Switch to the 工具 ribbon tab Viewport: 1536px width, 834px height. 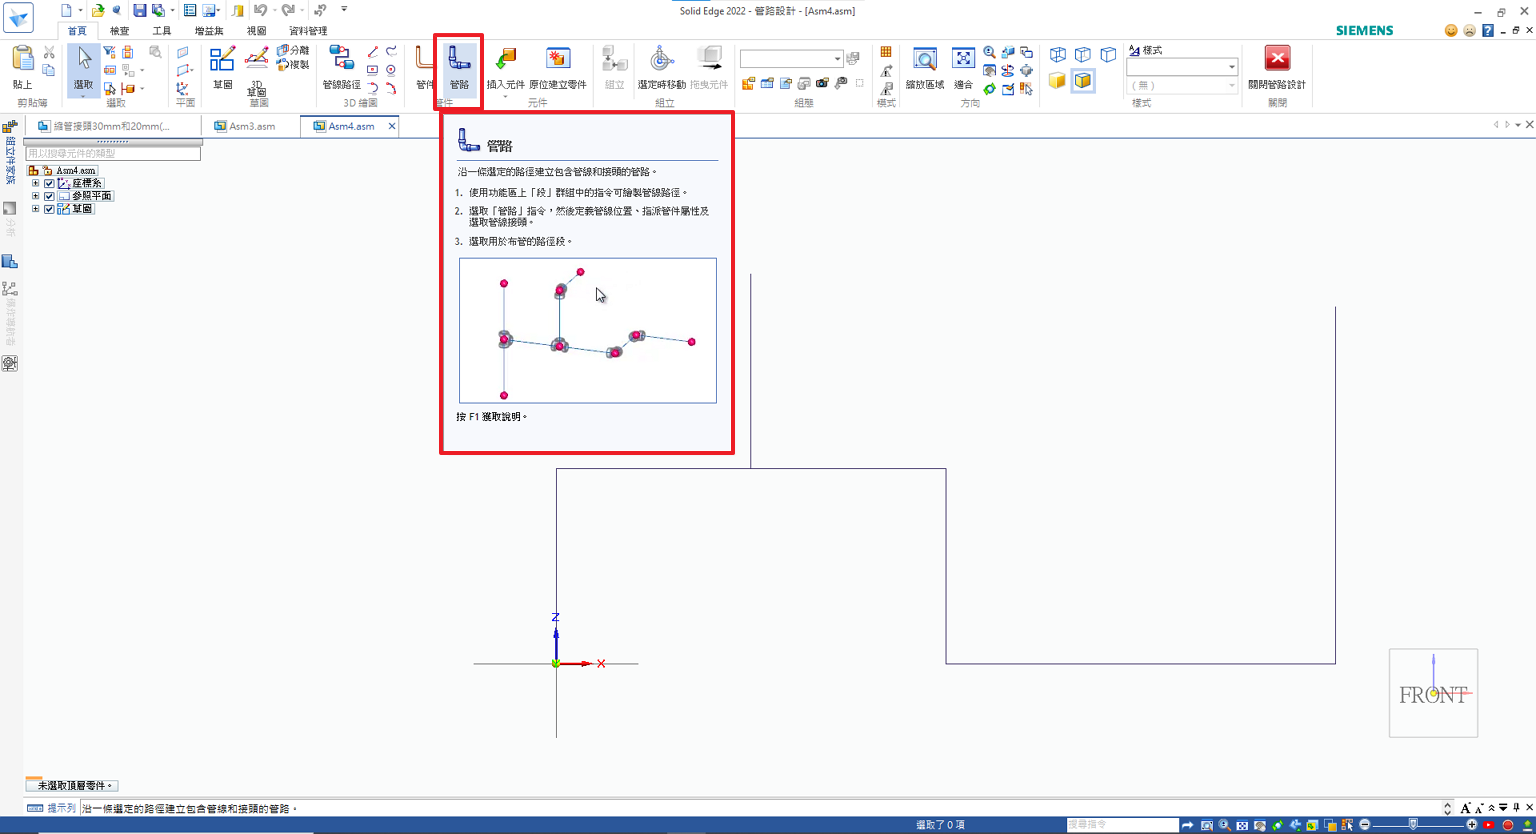coord(162,31)
